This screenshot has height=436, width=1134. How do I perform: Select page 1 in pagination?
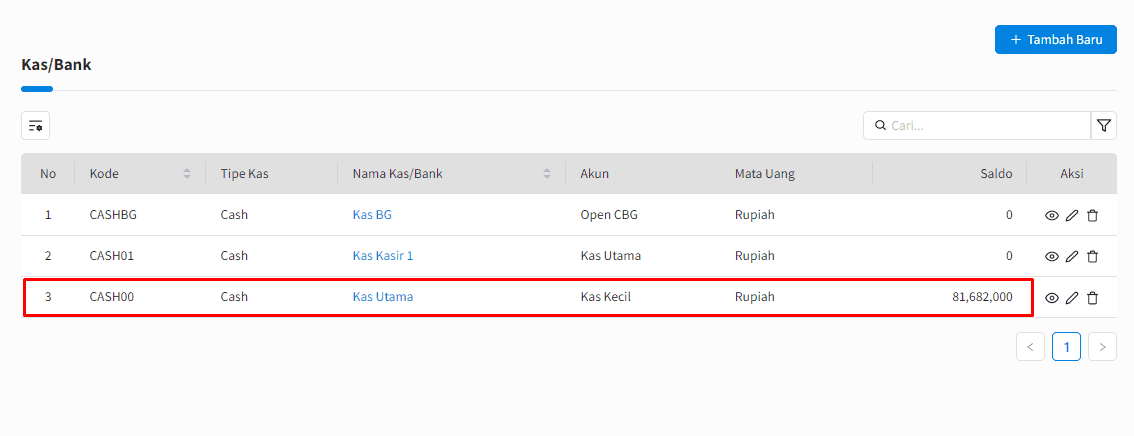click(1066, 347)
